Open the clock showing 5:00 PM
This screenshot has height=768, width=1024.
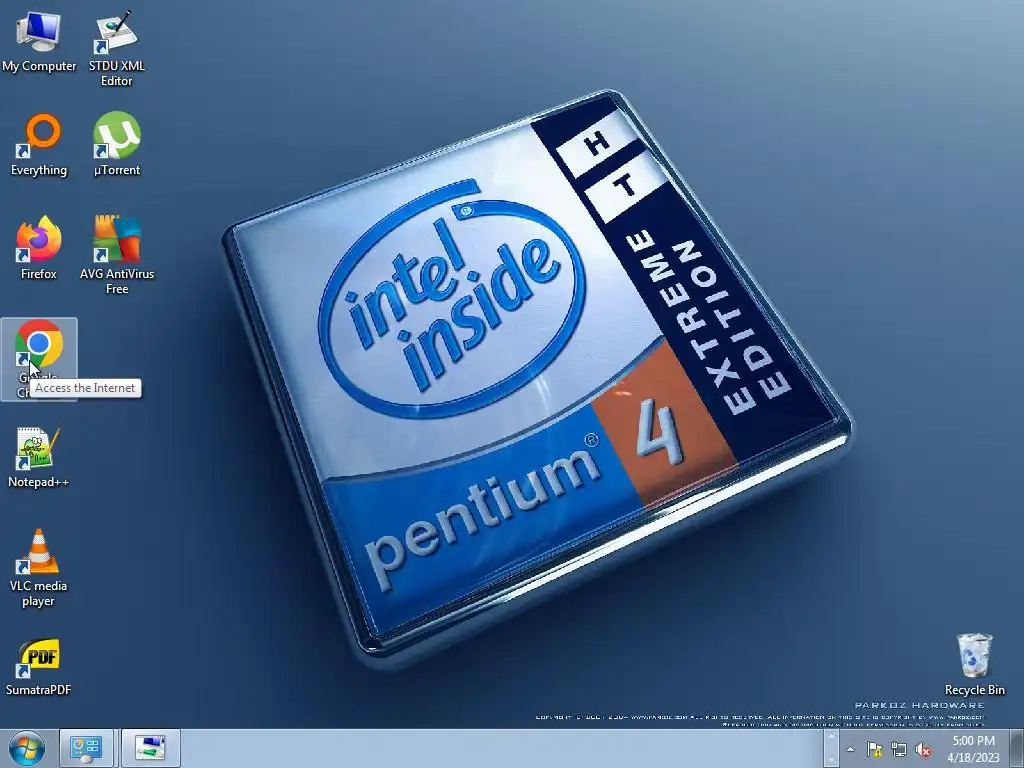pyautogui.click(x=973, y=749)
